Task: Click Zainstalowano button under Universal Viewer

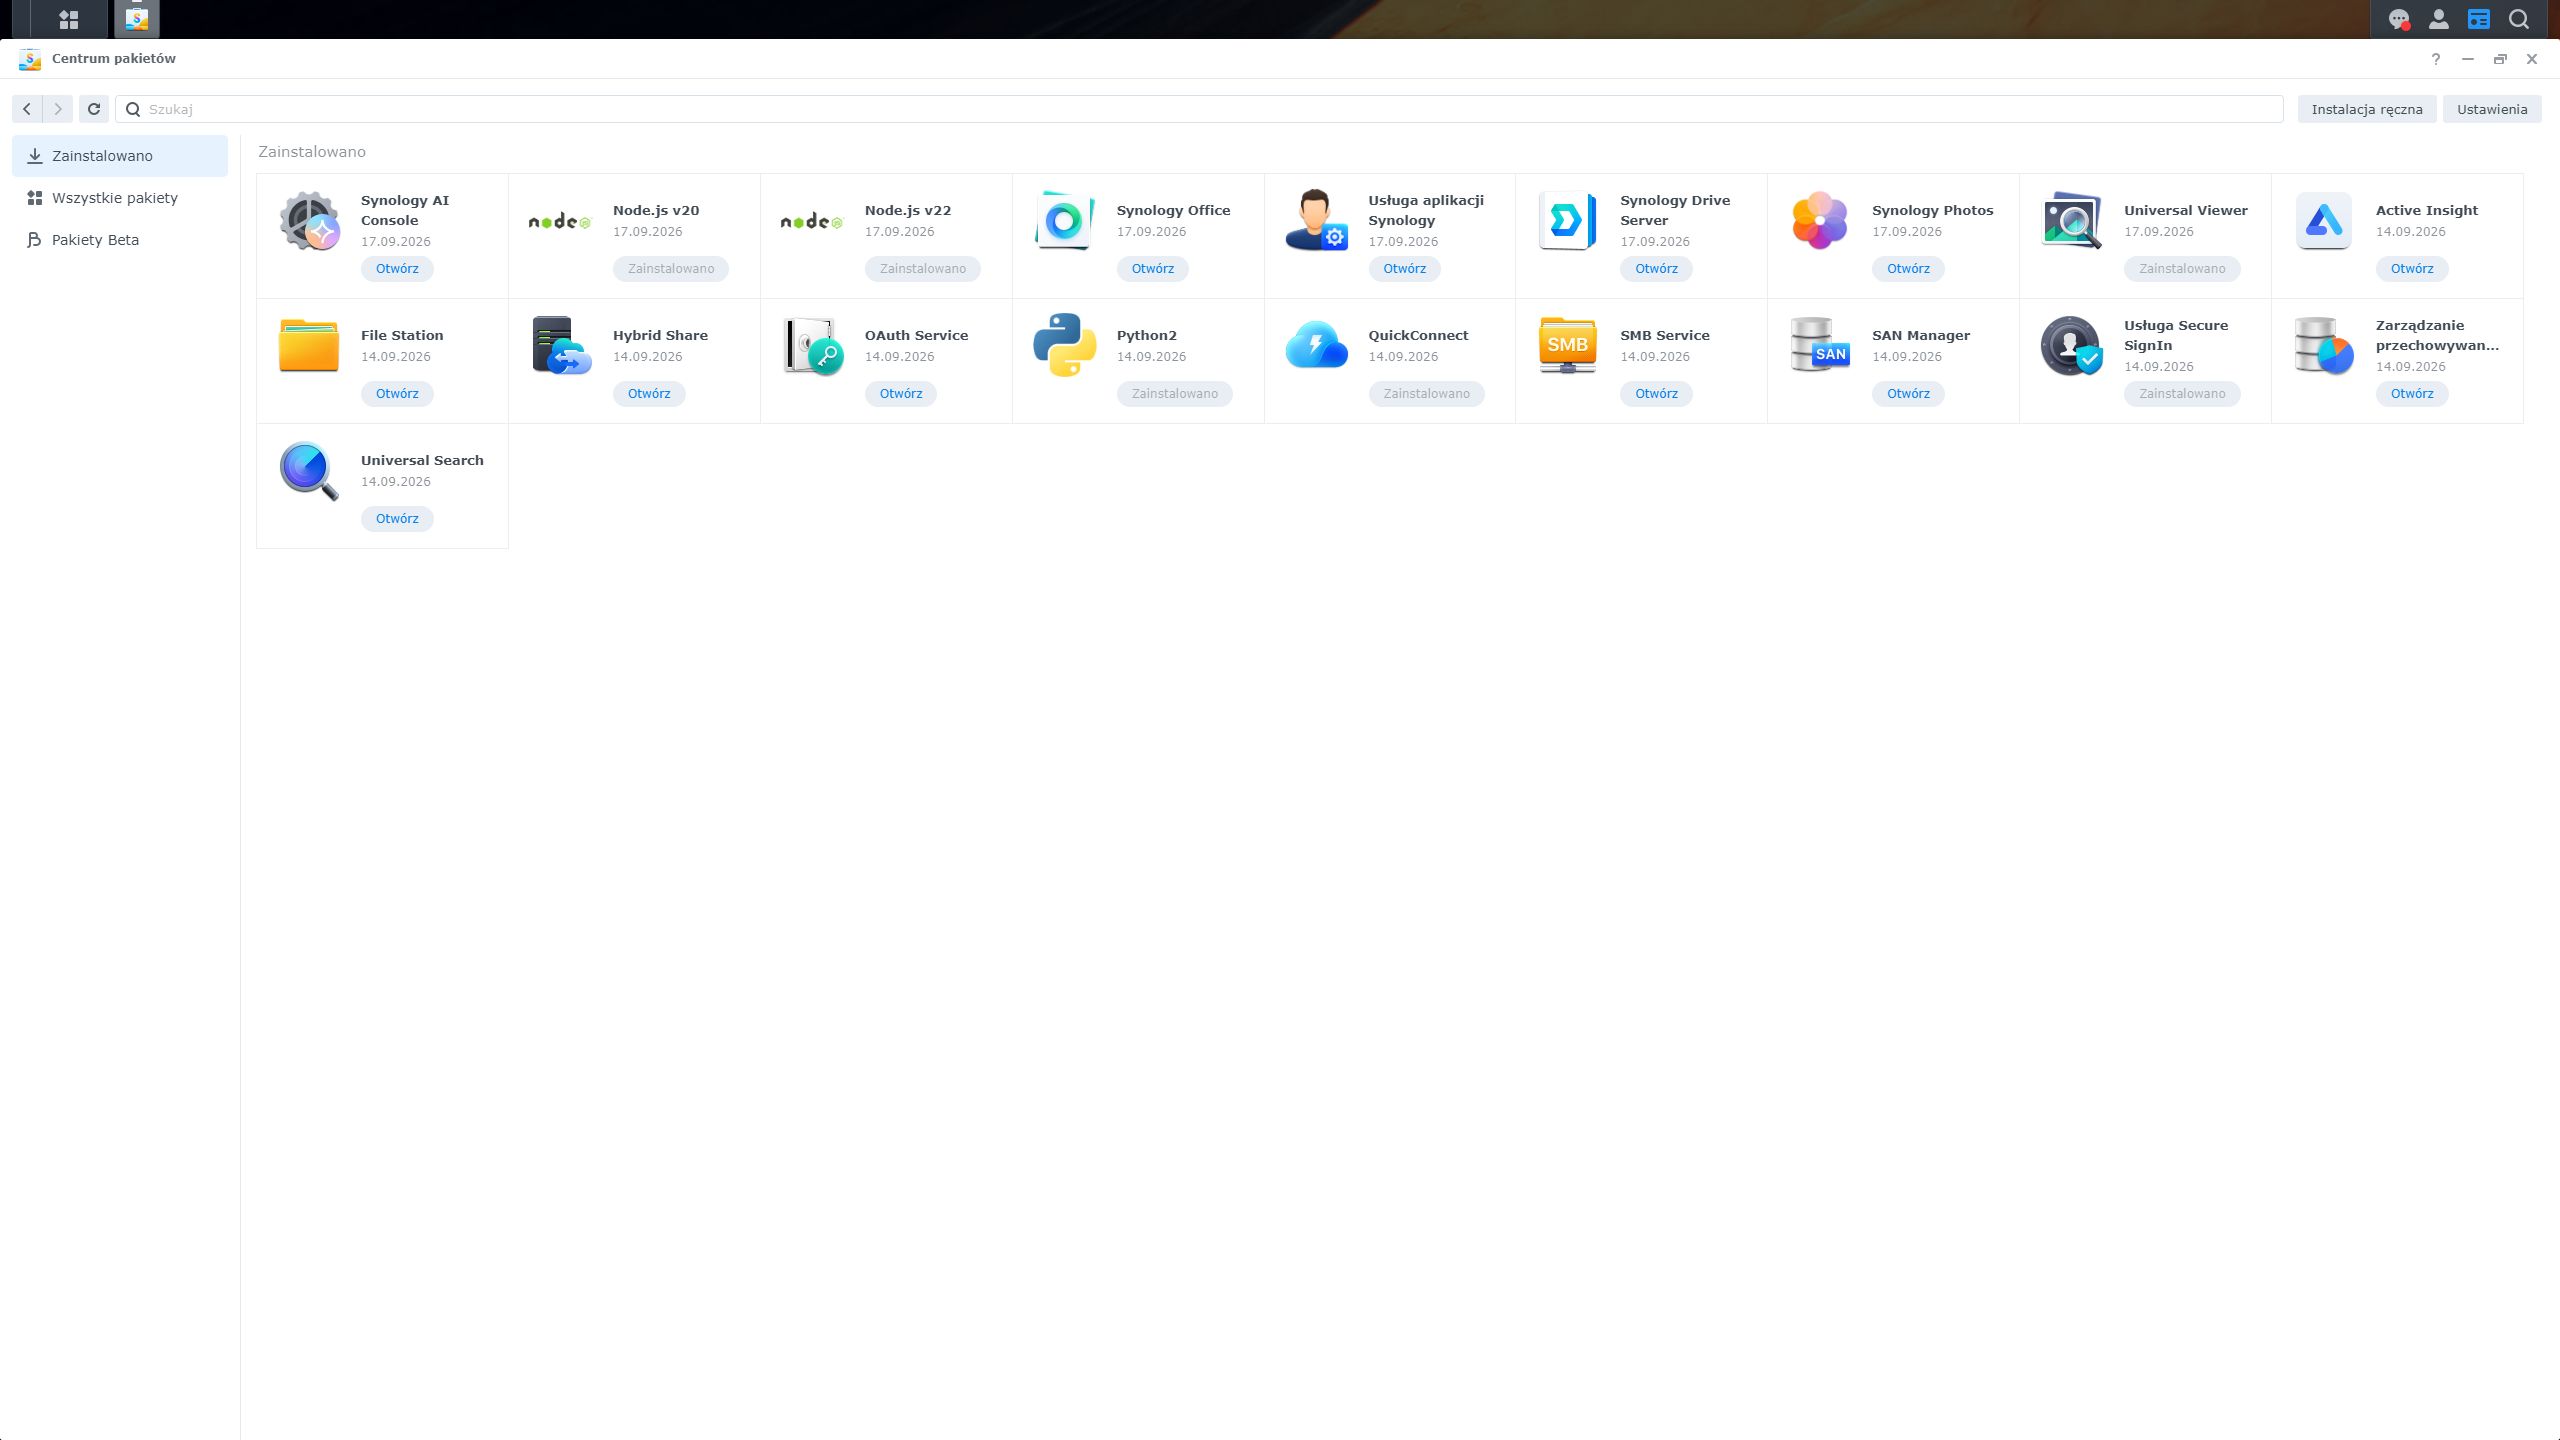Action: click(2182, 269)
